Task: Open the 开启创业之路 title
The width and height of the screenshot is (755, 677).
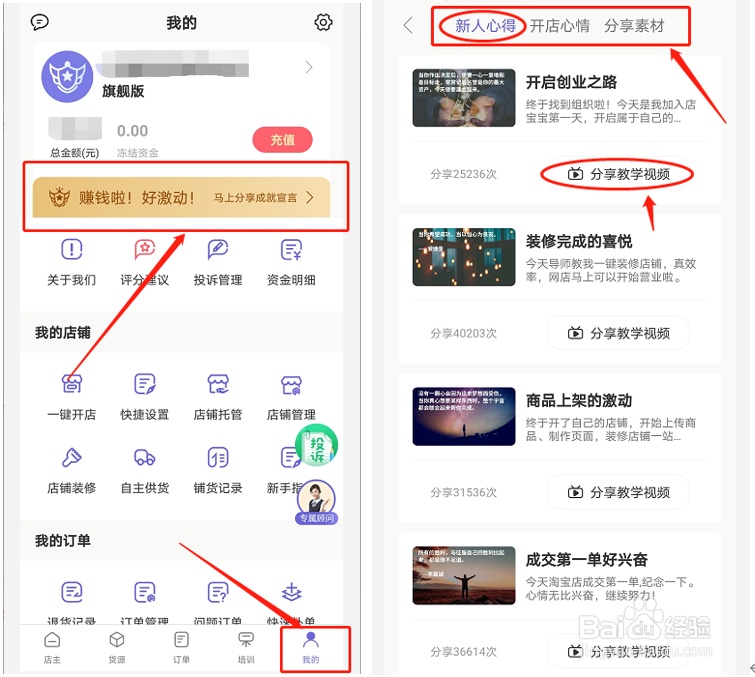Action: pyautogui.click(x=571, y=82)
